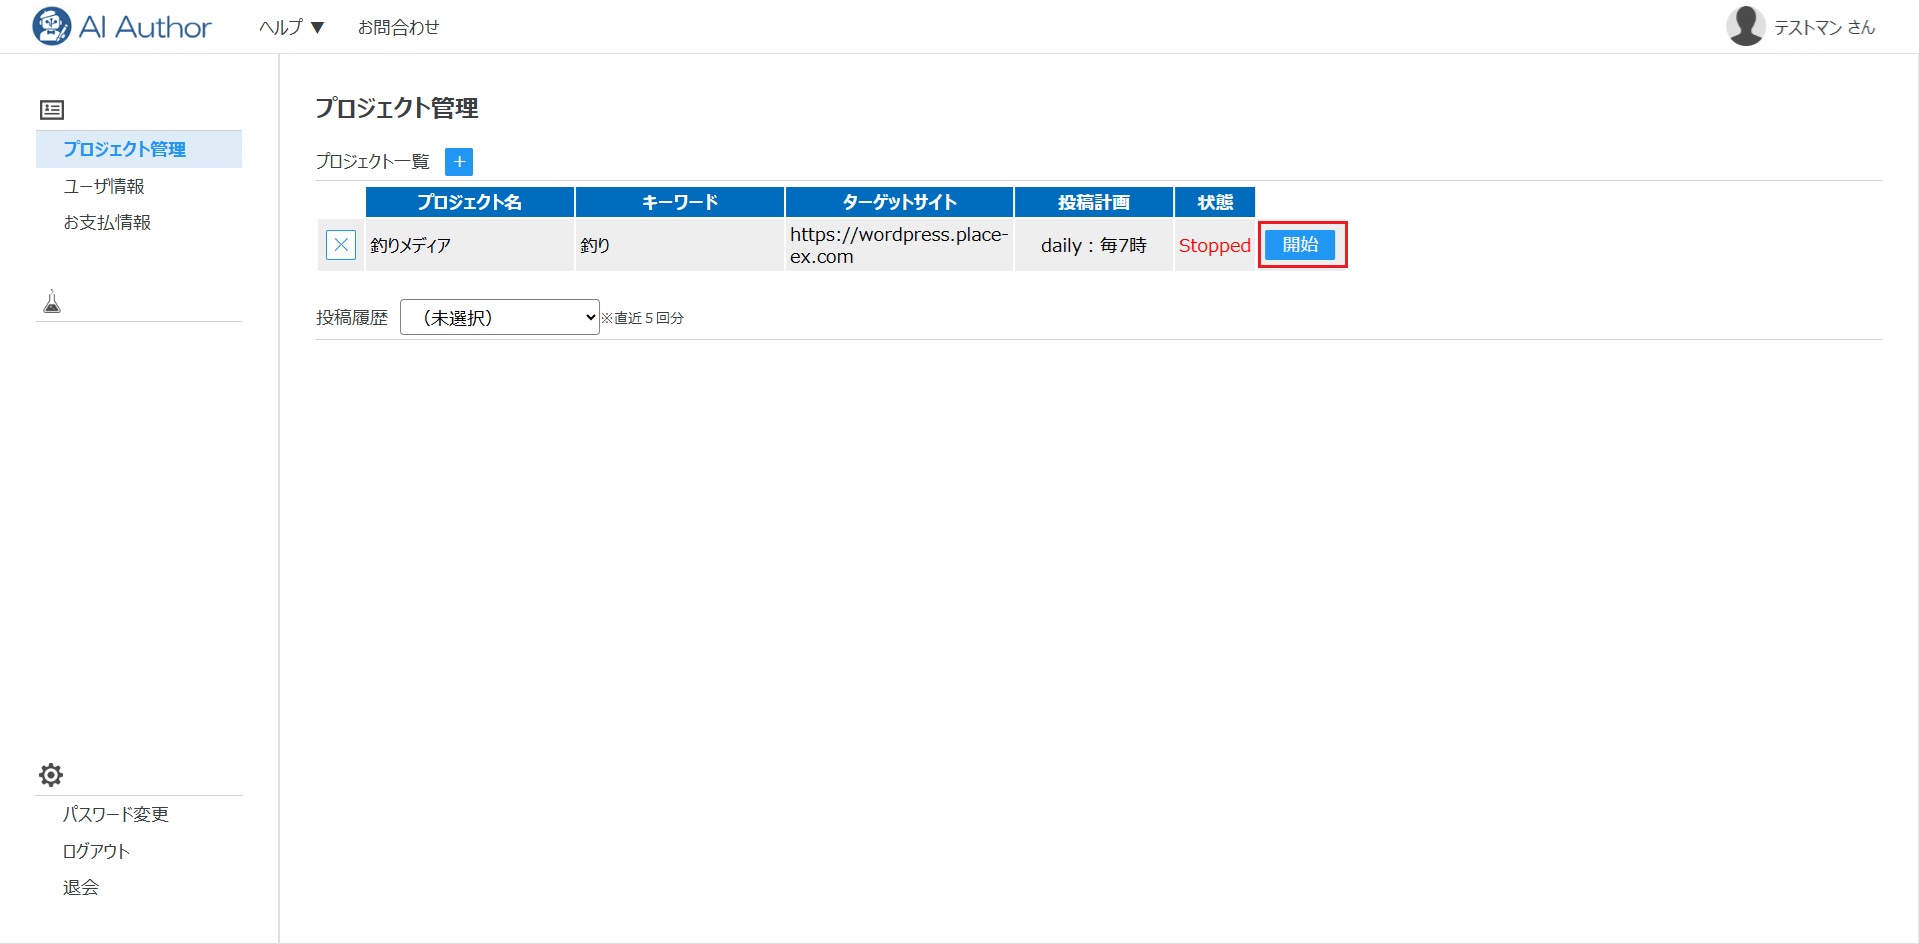Open the お問合わせ contact page
This screenshot has width=1919, height=944.
pos(398,28)
